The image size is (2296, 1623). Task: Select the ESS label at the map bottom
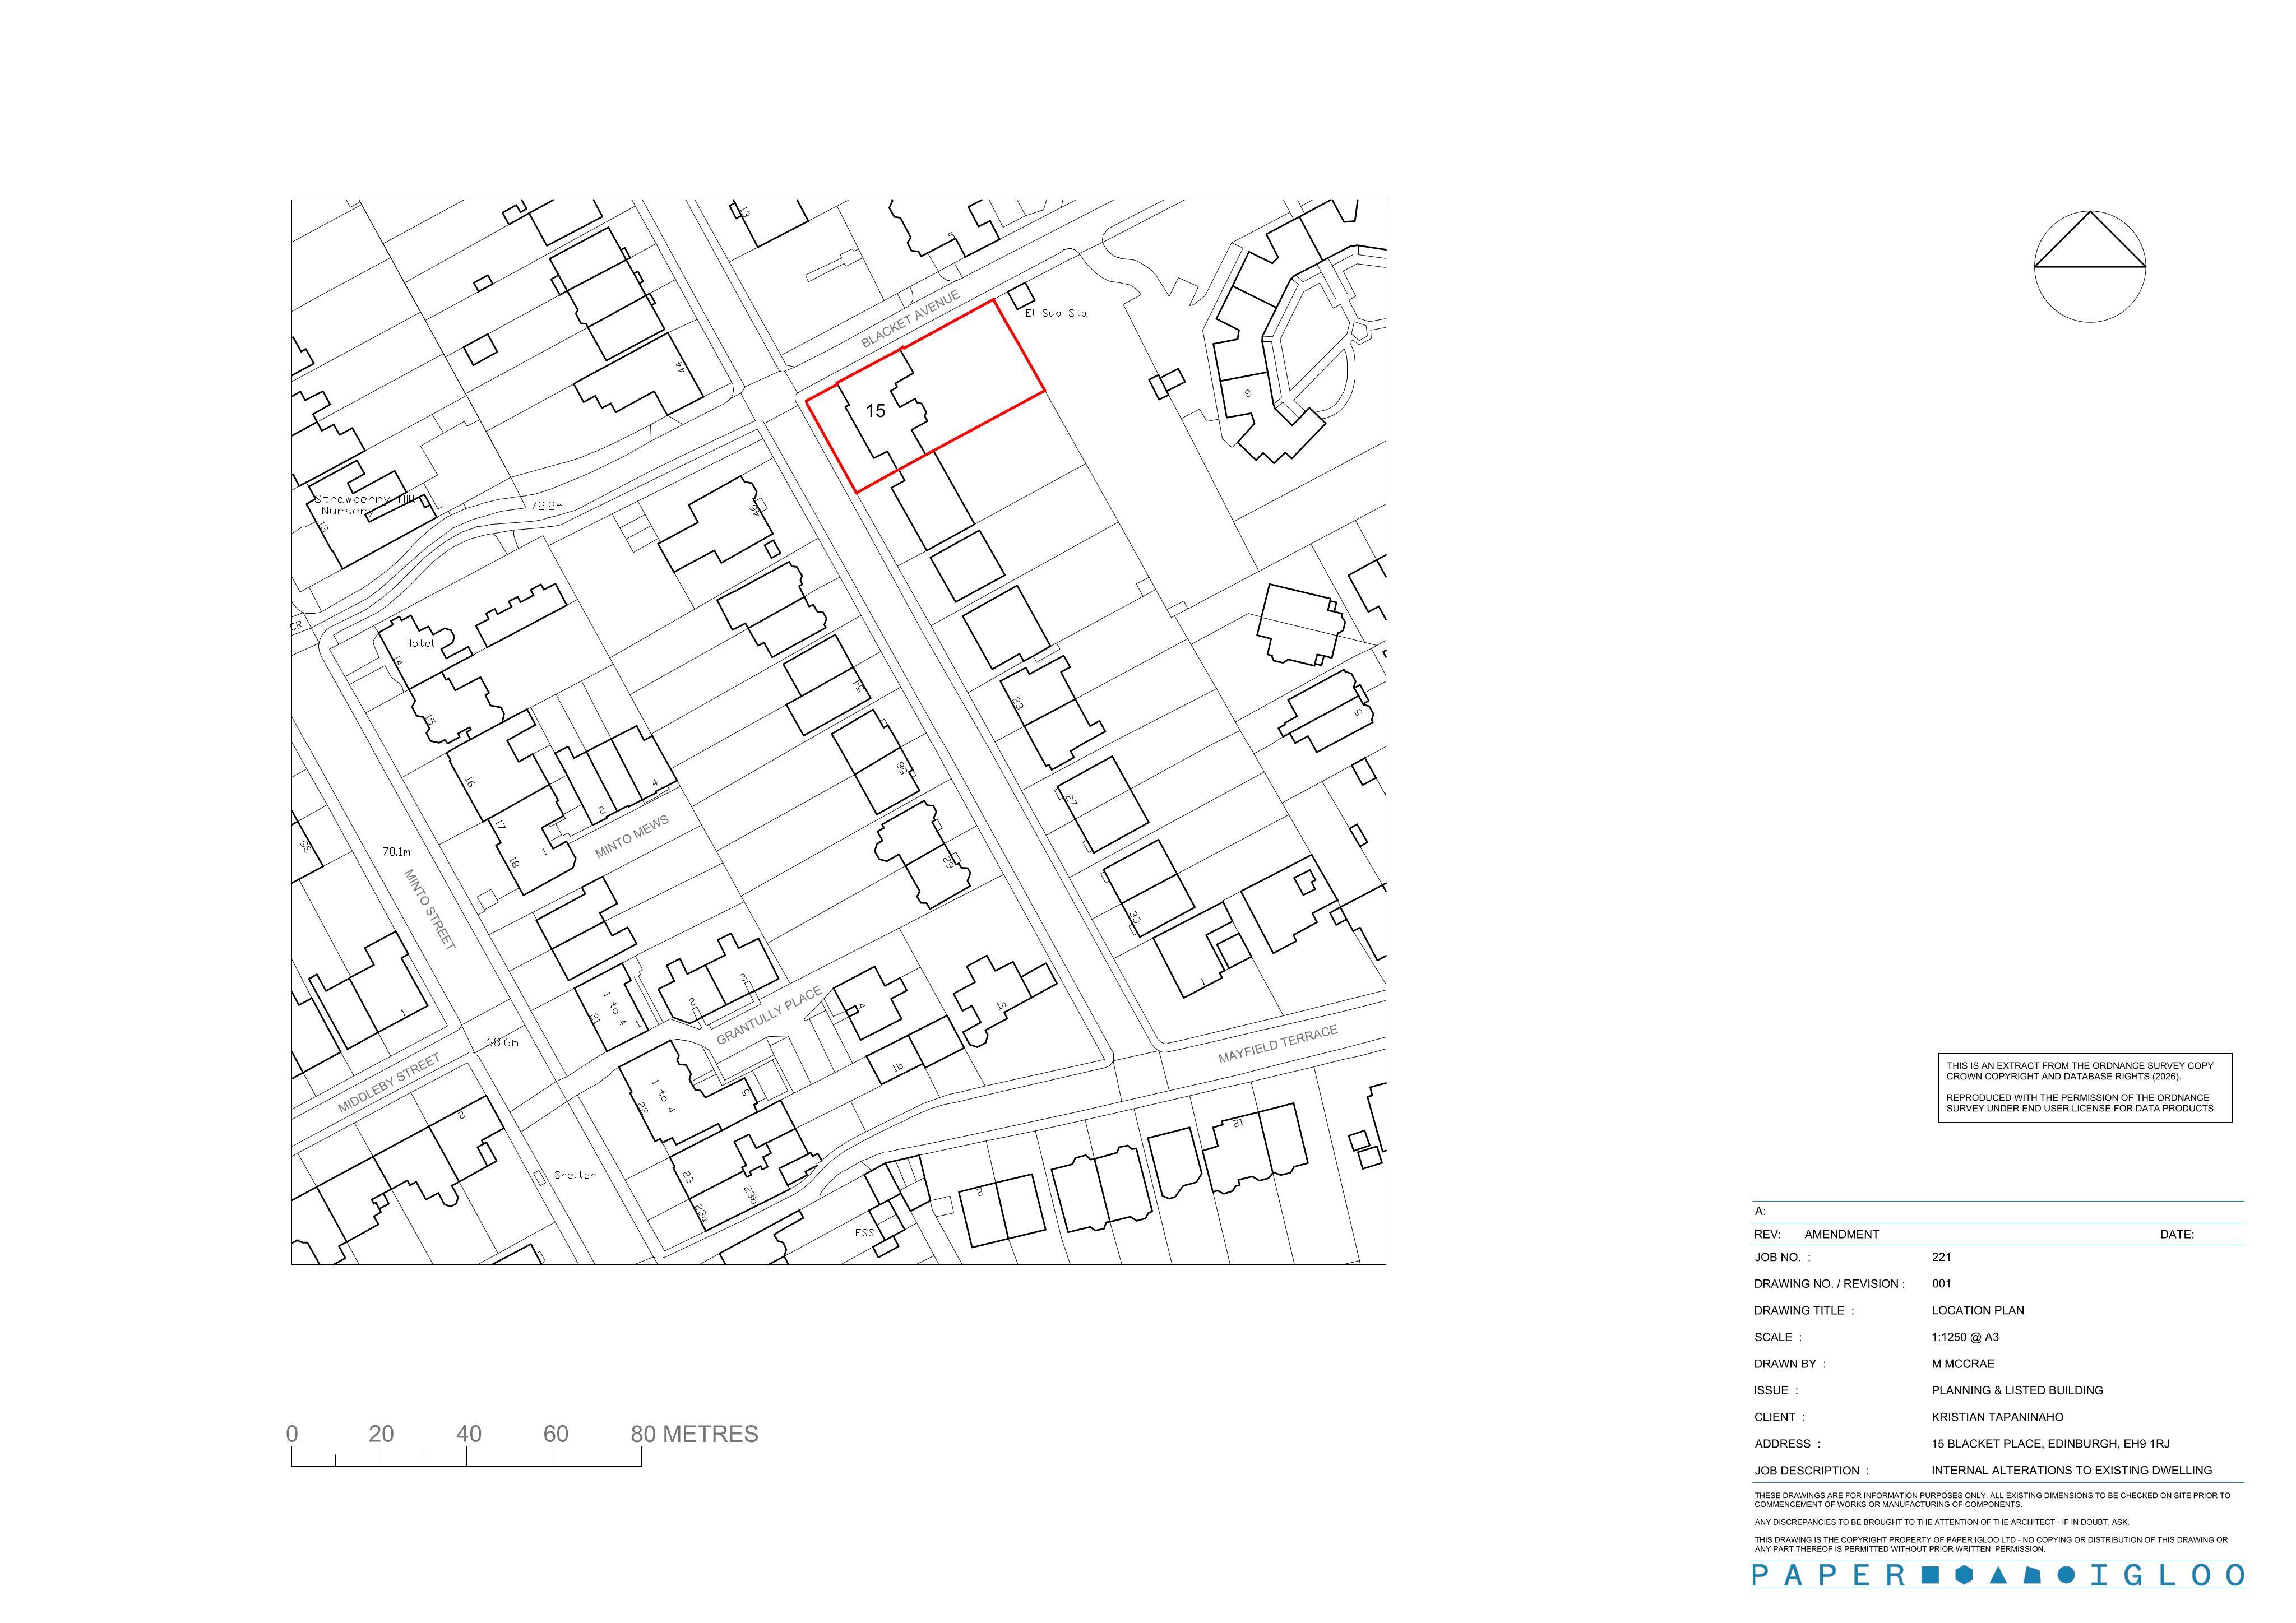pyautogui.click(x=864, y=1233)
